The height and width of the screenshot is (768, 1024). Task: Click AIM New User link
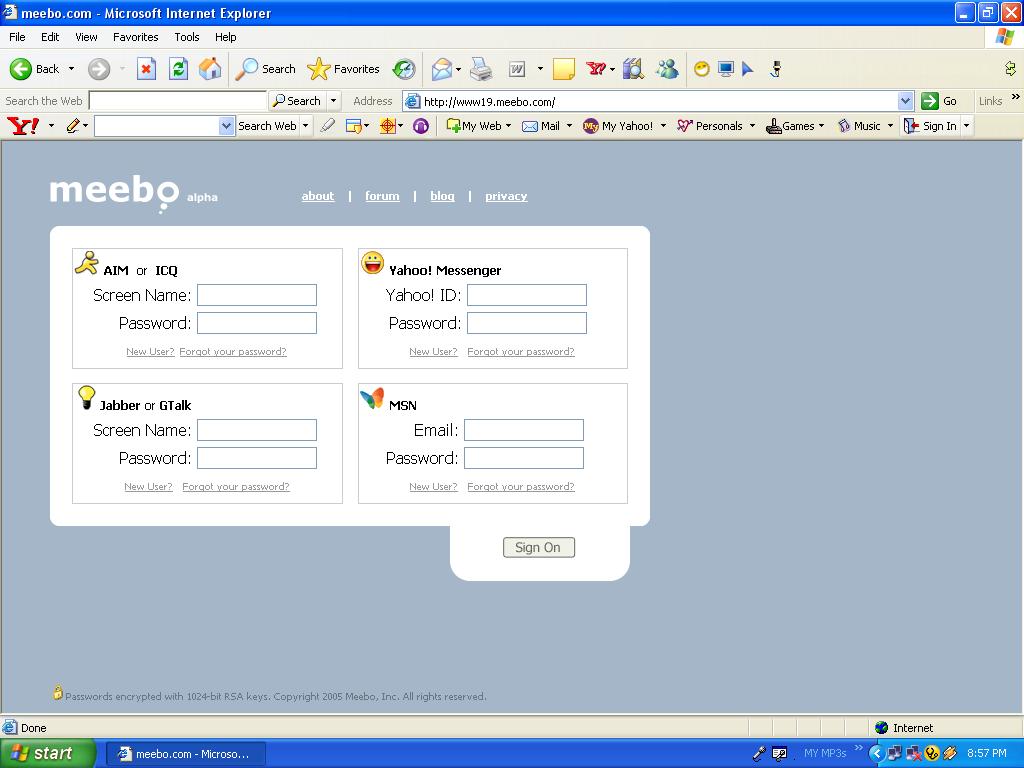tap(150, 351)
